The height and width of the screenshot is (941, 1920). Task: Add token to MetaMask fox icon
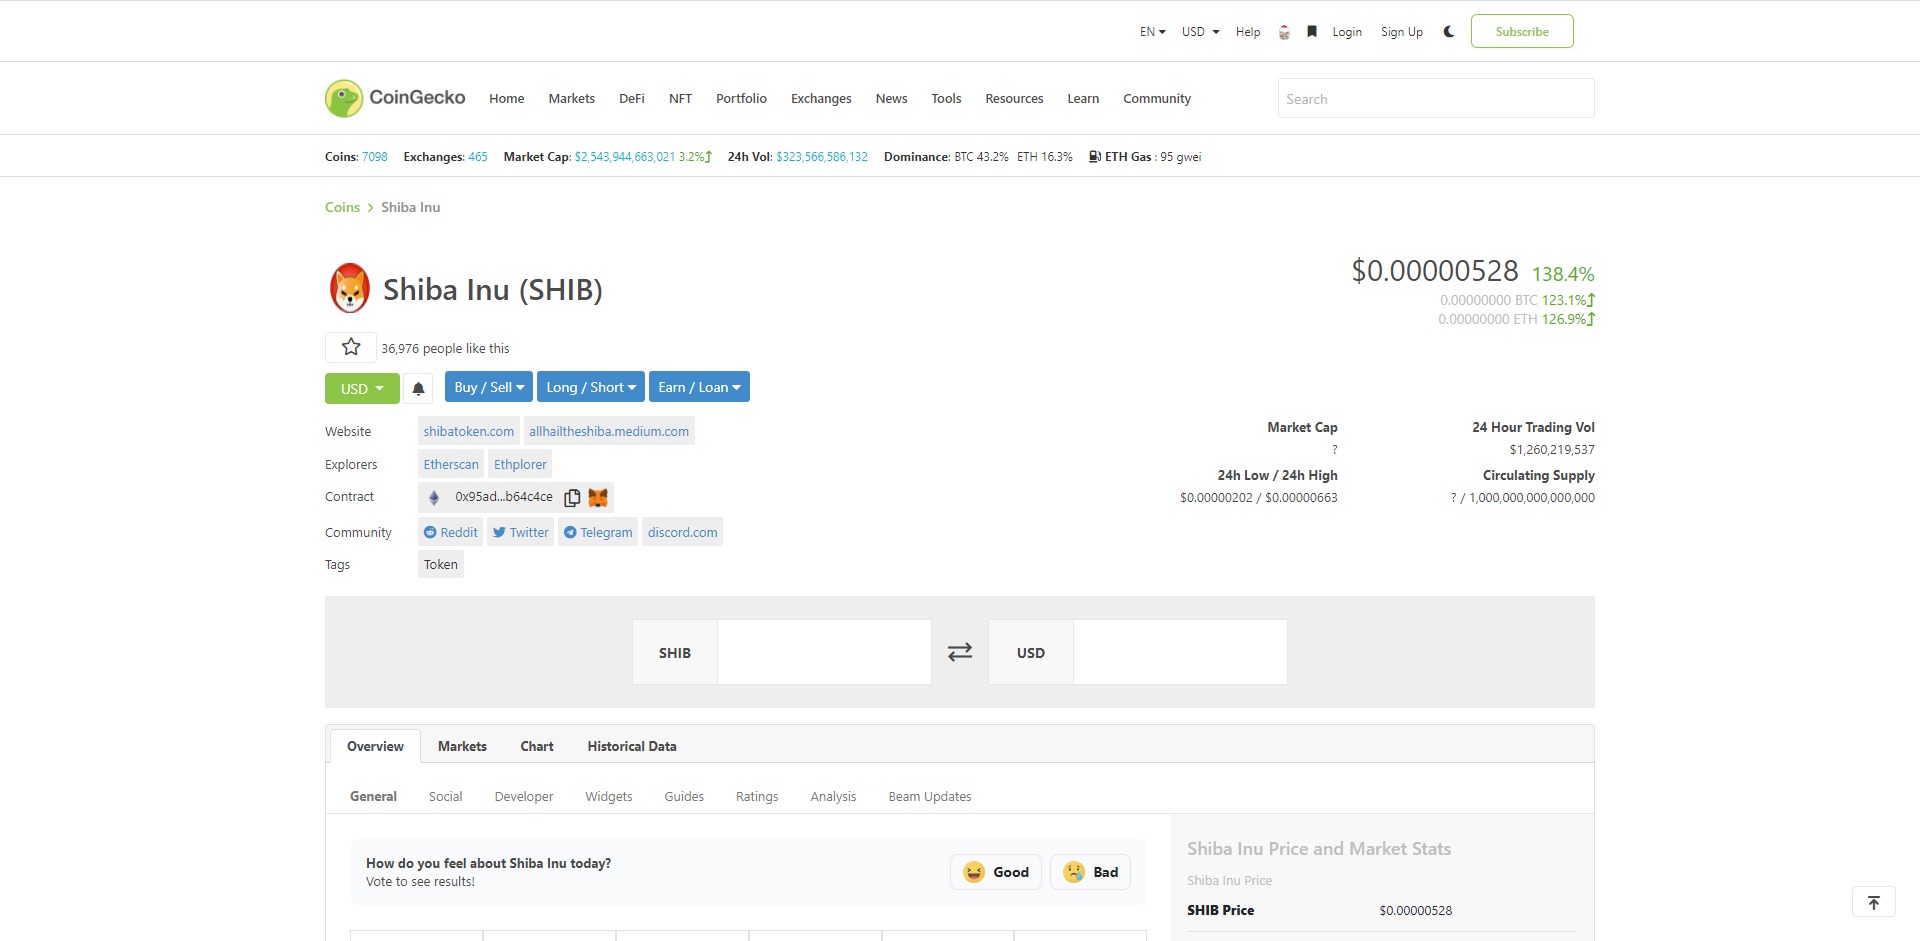pos(598,497)
